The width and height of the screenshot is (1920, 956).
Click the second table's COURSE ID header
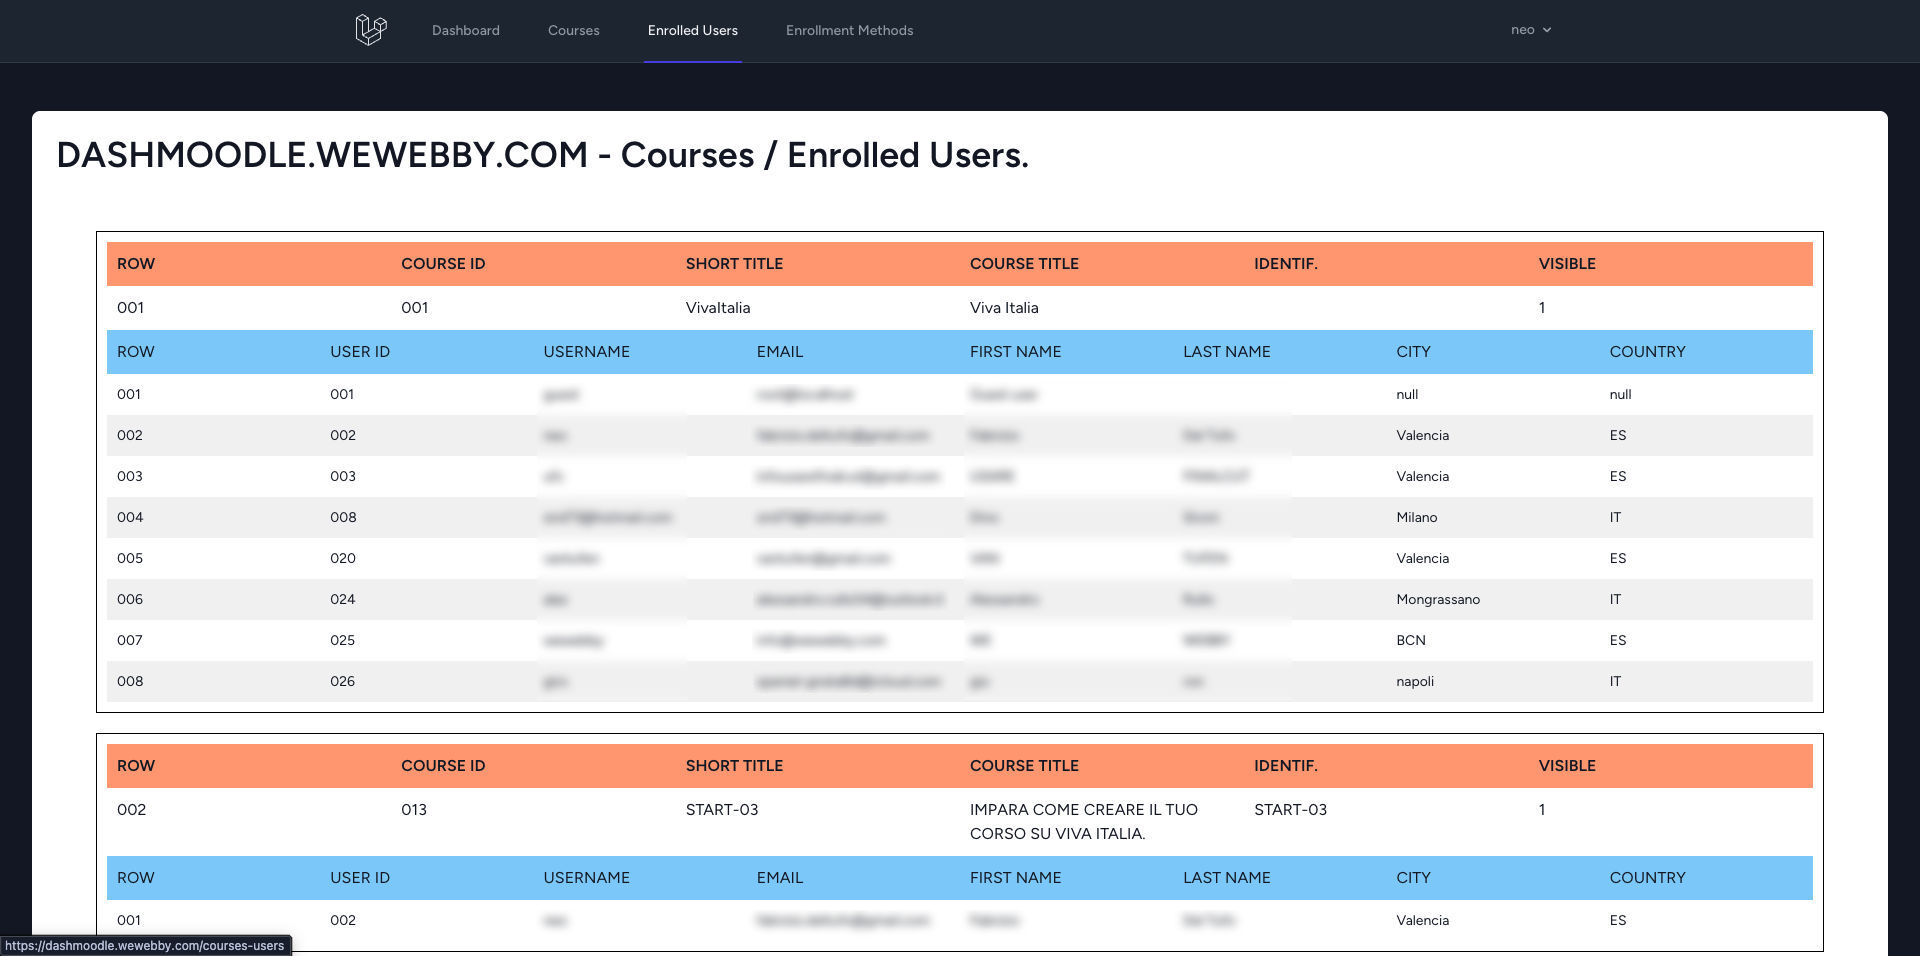tap(443, 766)
